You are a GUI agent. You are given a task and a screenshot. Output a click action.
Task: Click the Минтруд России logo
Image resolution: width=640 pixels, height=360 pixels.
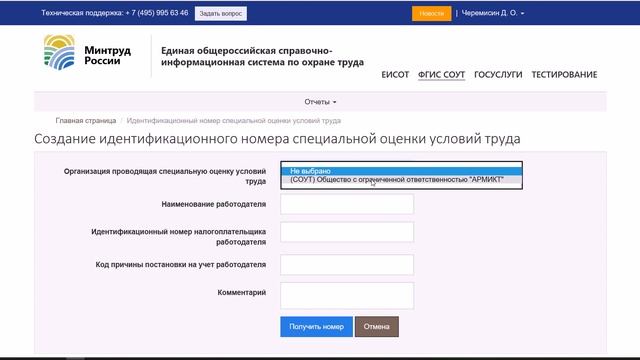click(87, 53)
